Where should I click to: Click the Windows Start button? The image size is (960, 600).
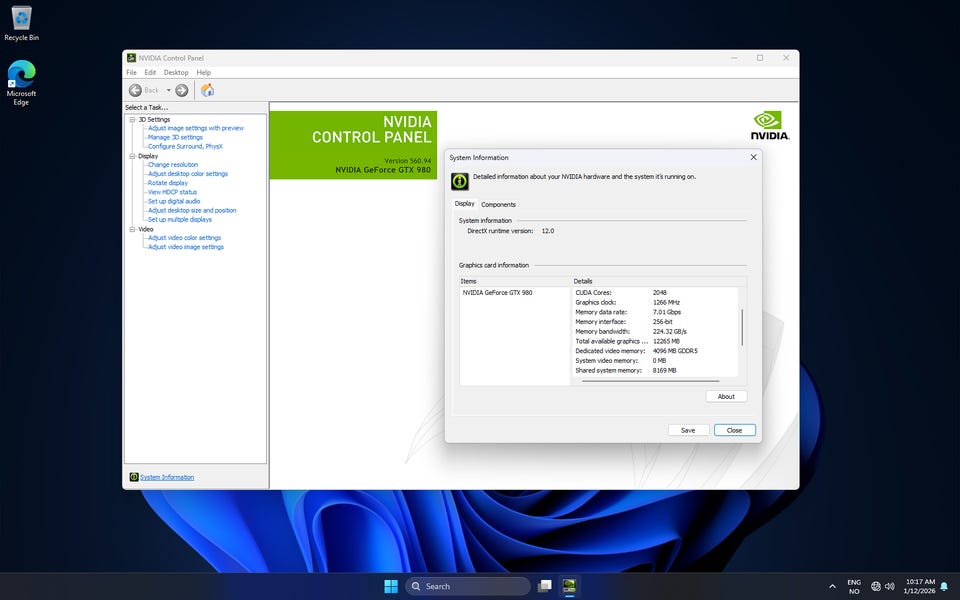pyautogui.click(x=391, y=586)
